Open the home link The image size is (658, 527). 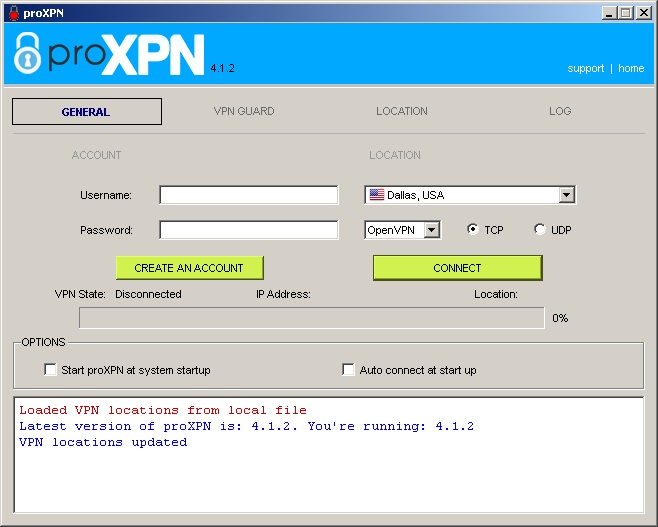[631, 68]
